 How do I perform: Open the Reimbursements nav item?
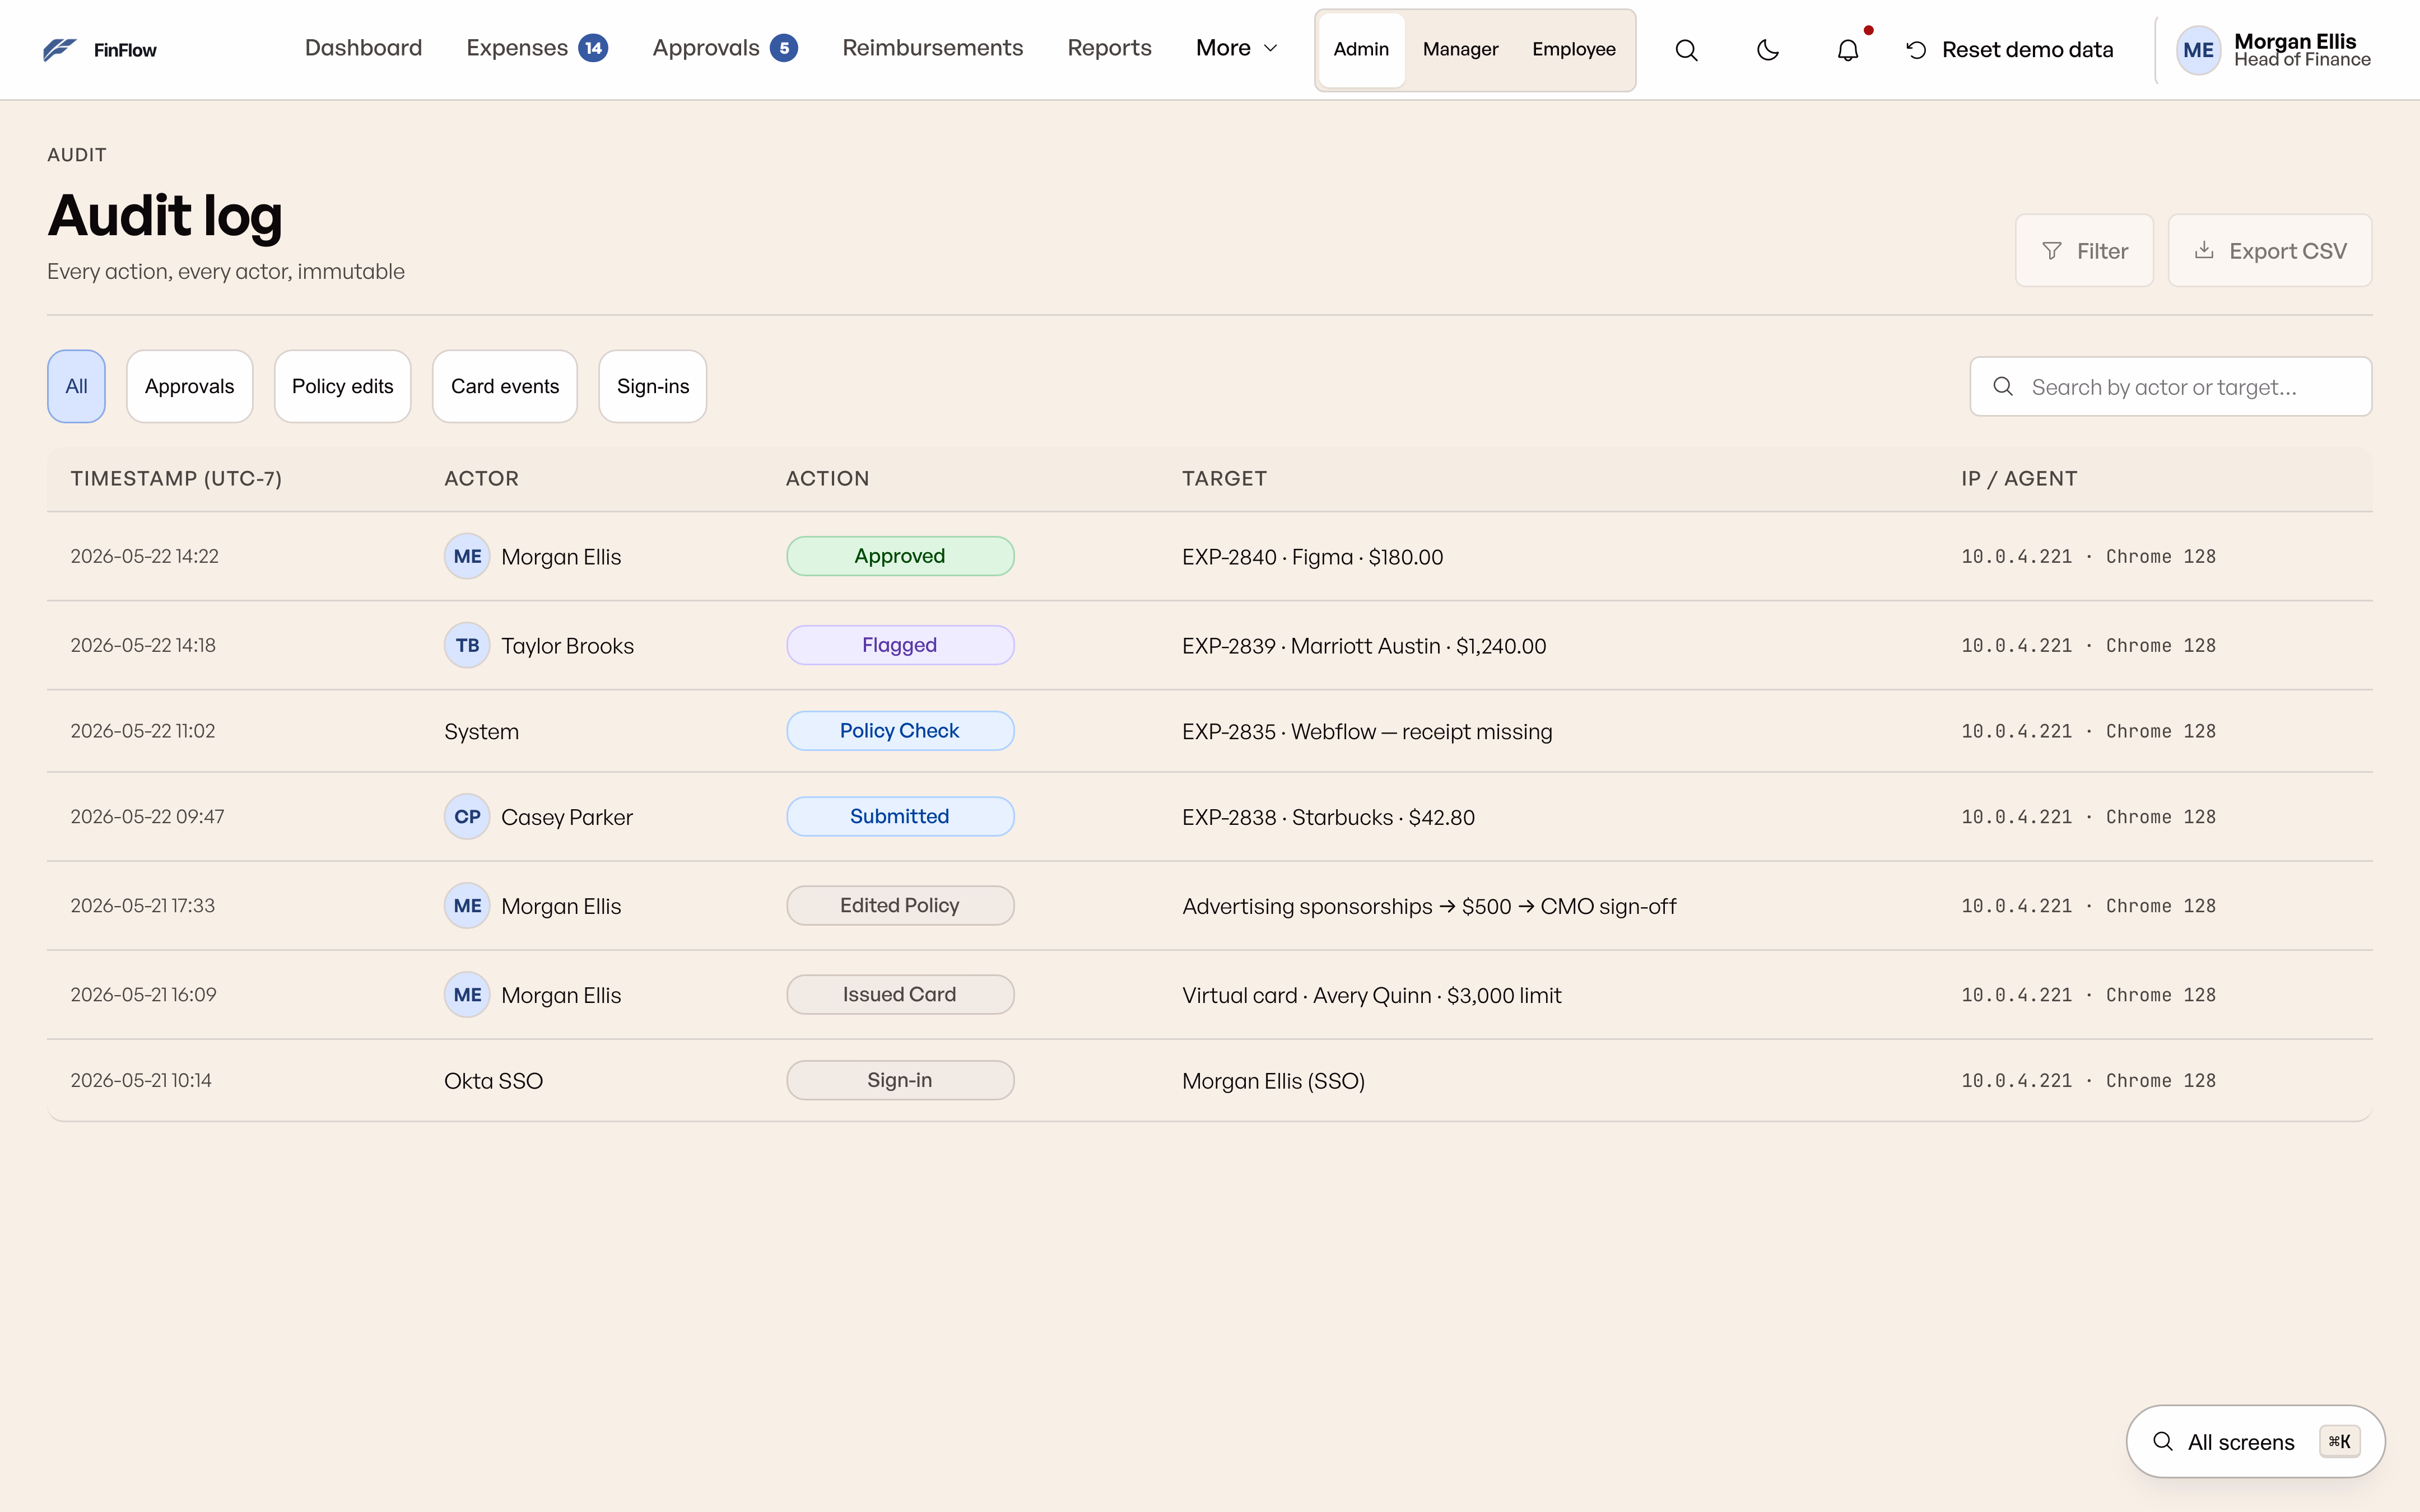pyautogui.click(x=932, y=48)
